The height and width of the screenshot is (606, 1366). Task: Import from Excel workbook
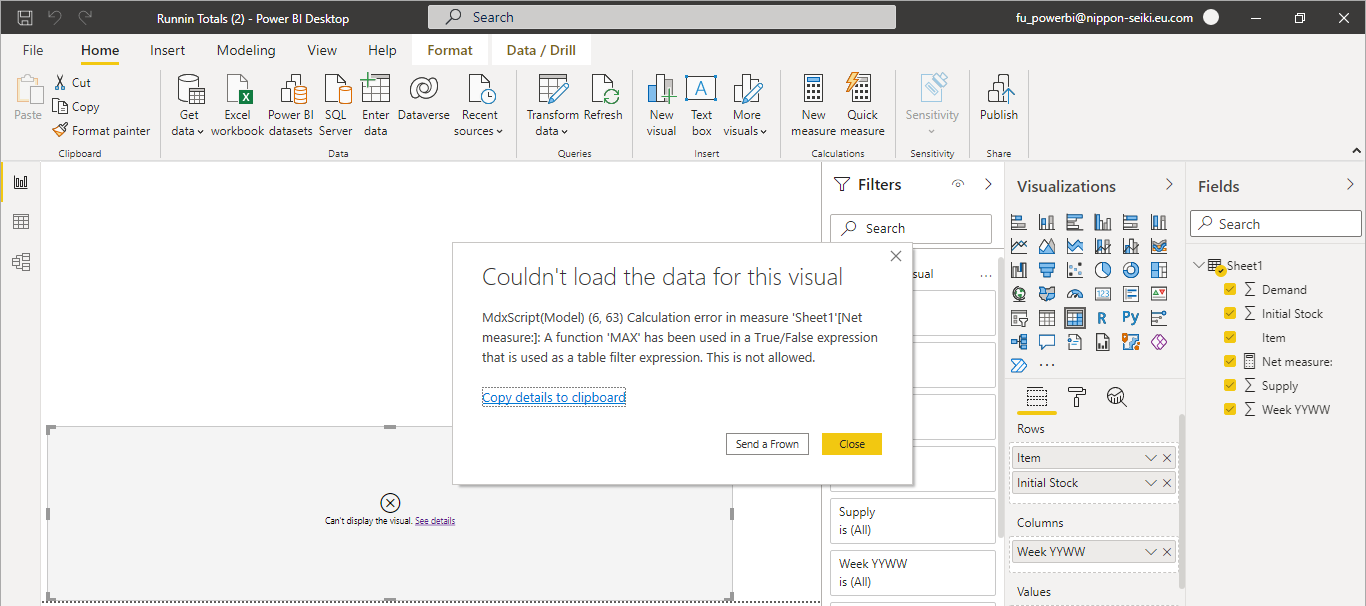[238, 105]
